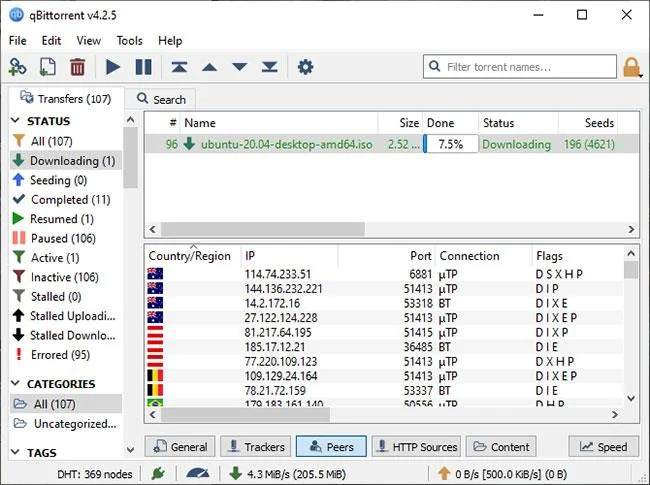Sort peers by Flags column header
This screenshot has width=650, height=485.
[577, 256]
